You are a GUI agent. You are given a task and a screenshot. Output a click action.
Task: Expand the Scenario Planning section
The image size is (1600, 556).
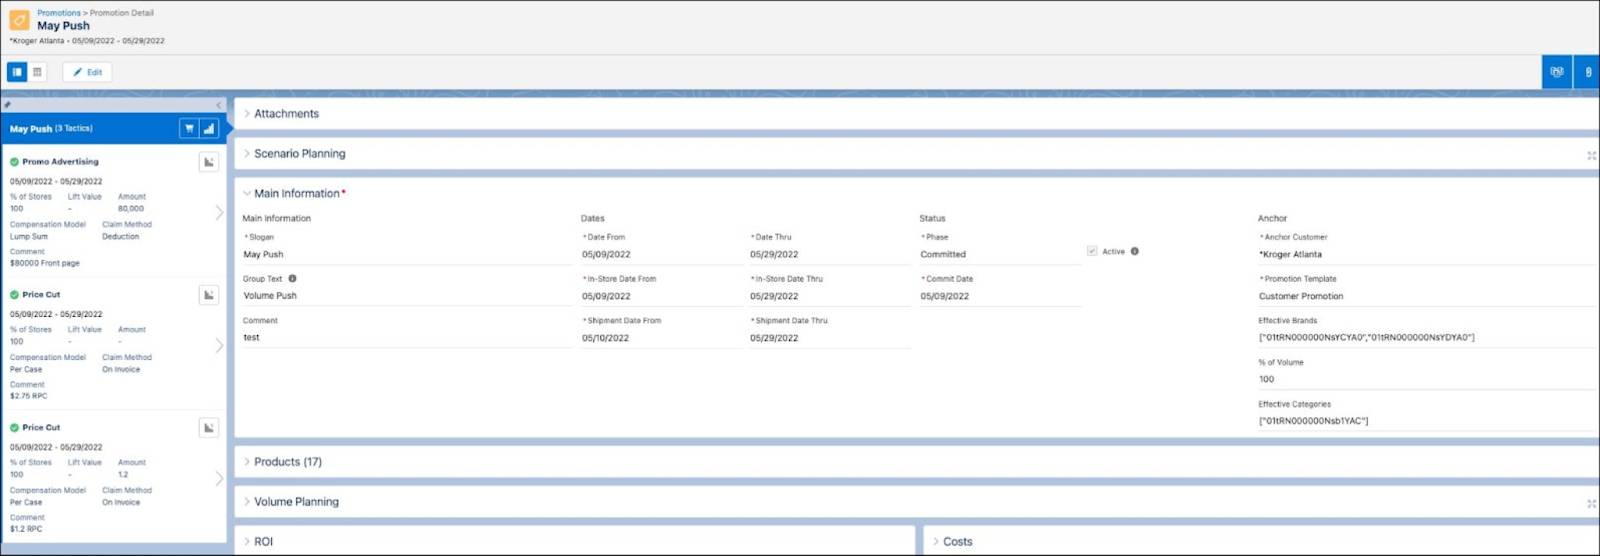247,153
